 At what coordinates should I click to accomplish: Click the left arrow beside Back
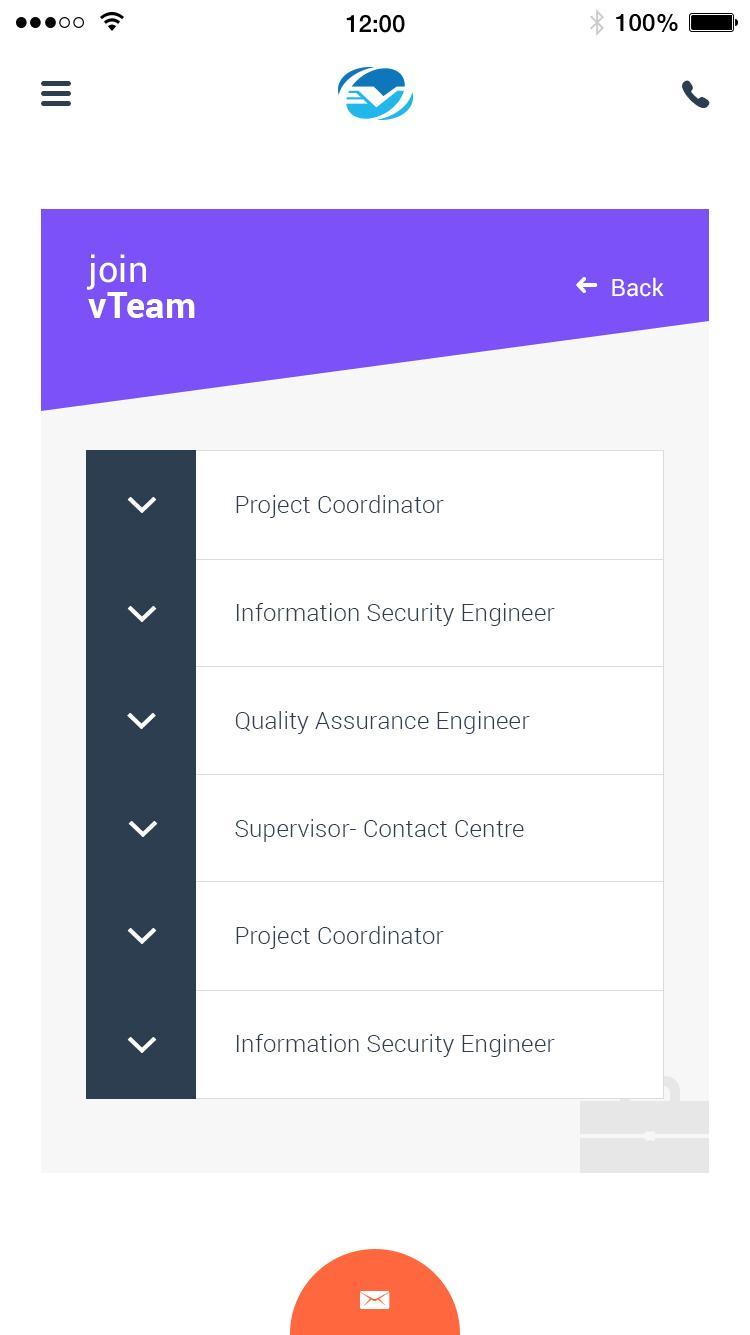pyautogui.click(x=586, y=286)
